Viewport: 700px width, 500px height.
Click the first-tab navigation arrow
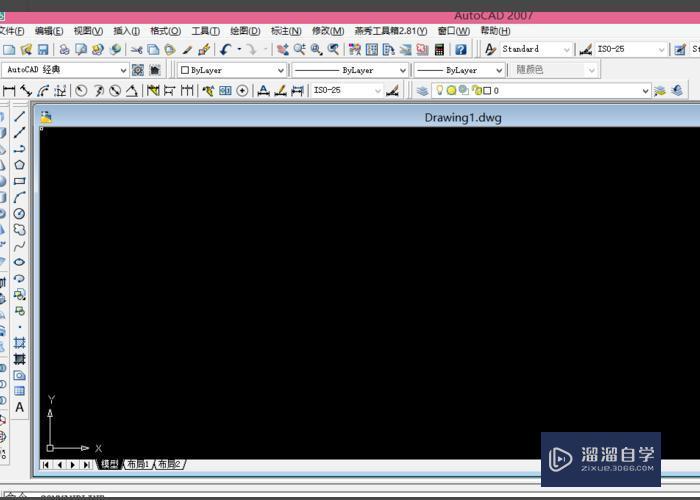pos(46,465)
